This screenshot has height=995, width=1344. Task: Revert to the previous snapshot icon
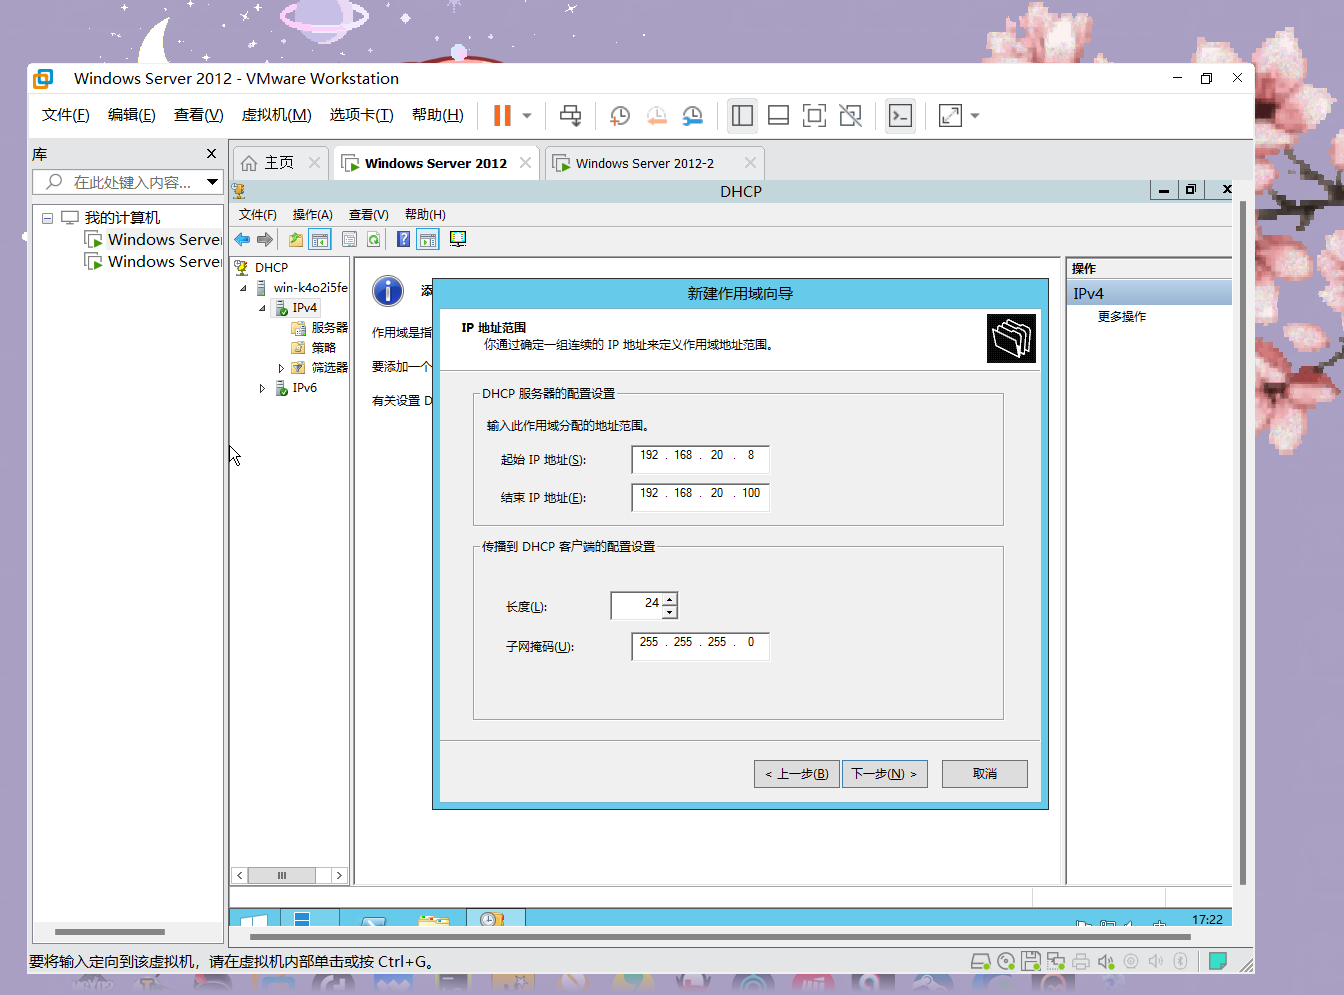click(x=656, y=116)
